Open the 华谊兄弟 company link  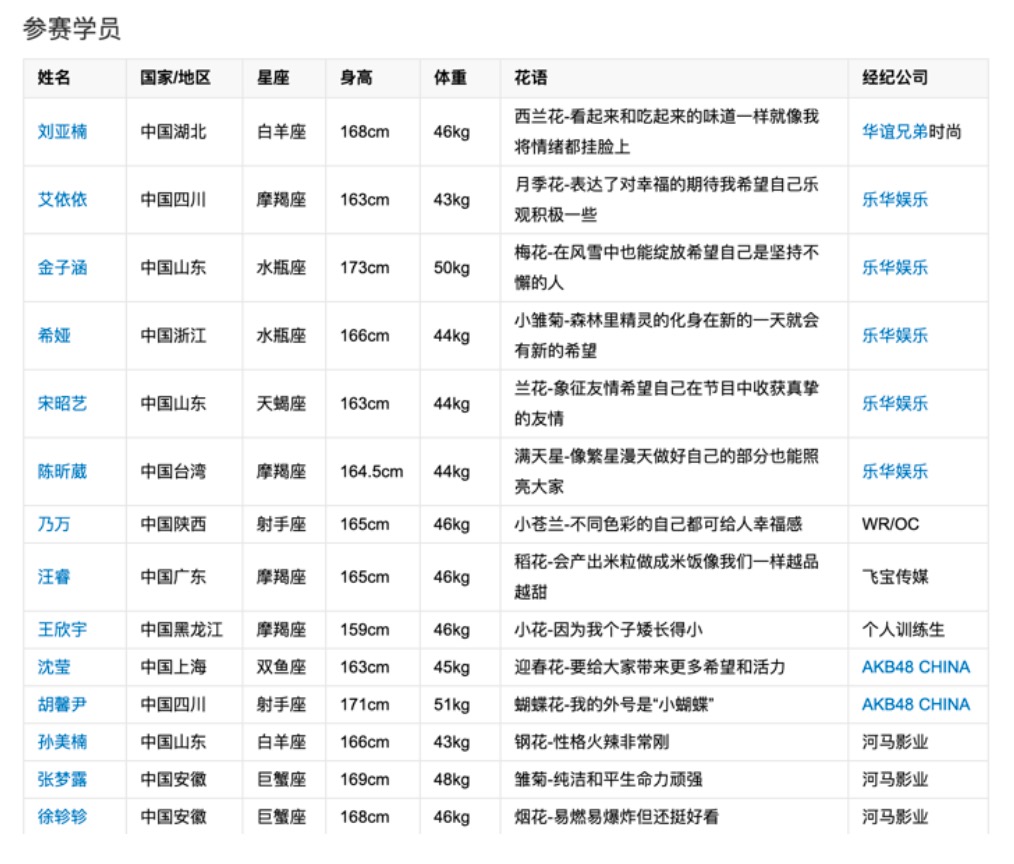[x=895, y=132]
